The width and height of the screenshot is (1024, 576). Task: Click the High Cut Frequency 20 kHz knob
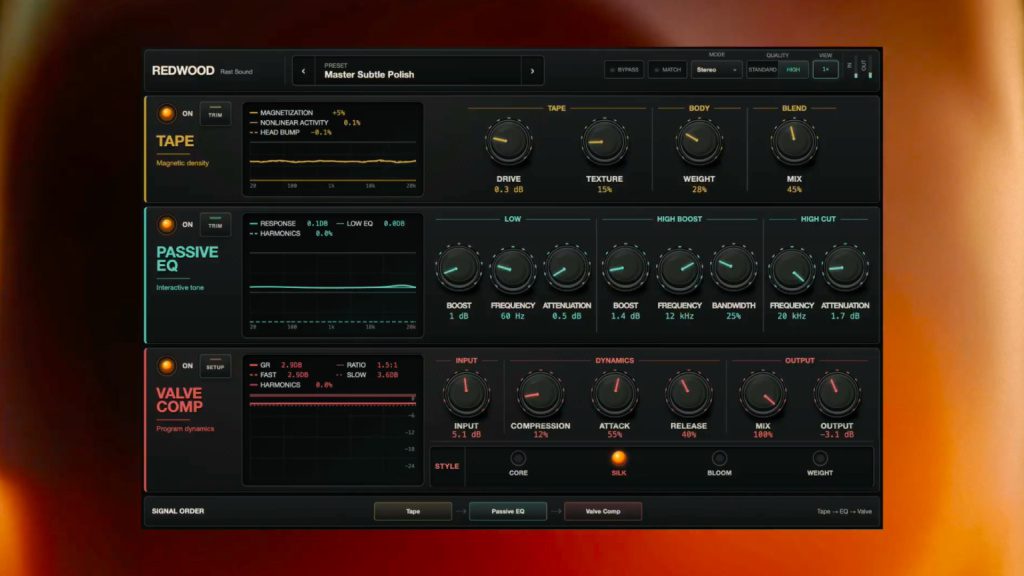(792, 268)
